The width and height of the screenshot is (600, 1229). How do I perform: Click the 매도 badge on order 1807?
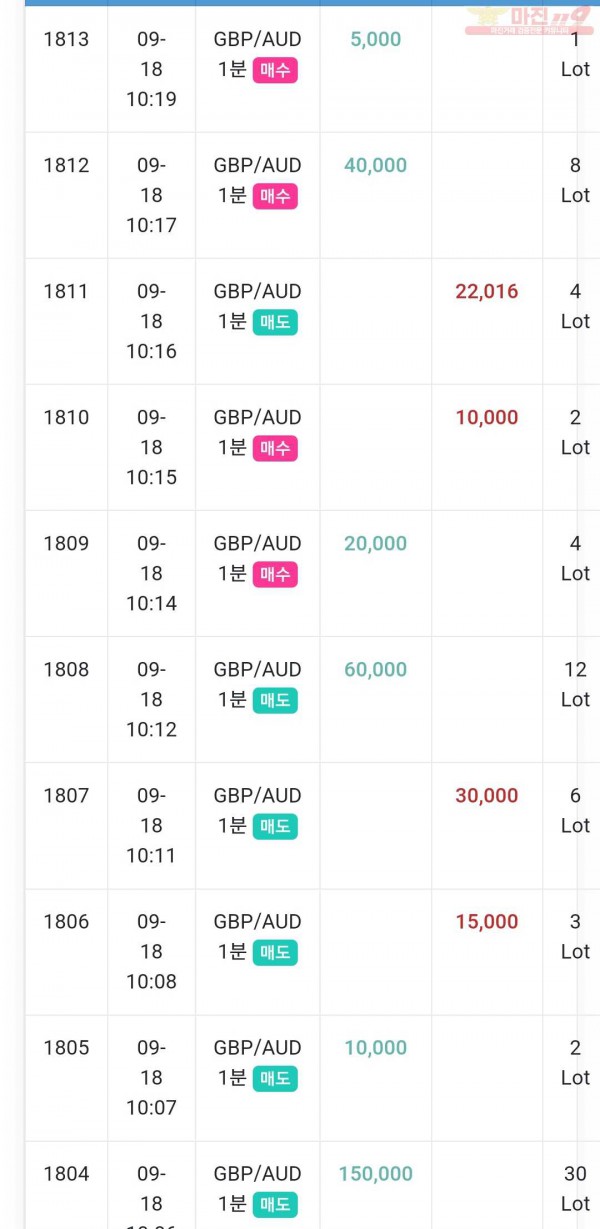point(275,826)
